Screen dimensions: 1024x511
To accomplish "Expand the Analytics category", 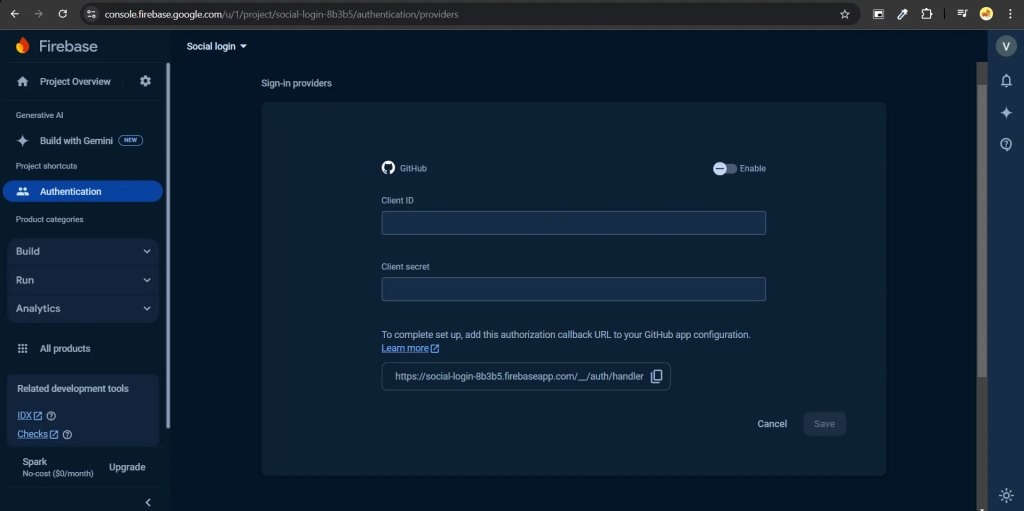I will (x=83, y=308).
